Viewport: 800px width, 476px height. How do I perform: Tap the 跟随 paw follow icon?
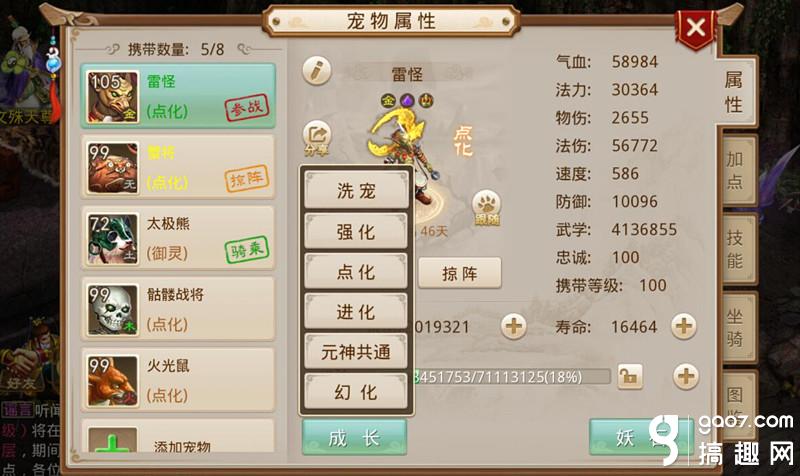(x=487, y=209)
